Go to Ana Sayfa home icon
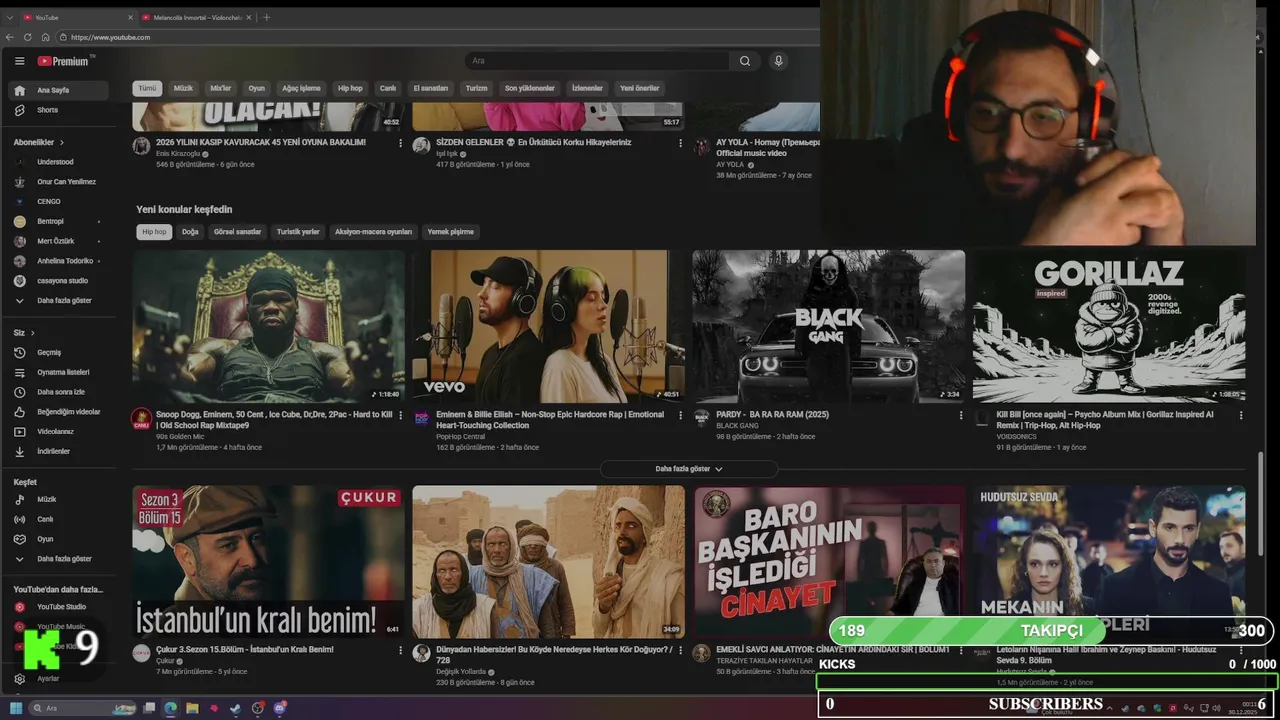This screenshot has width=1280, height=720. click(x=19, y=90)
